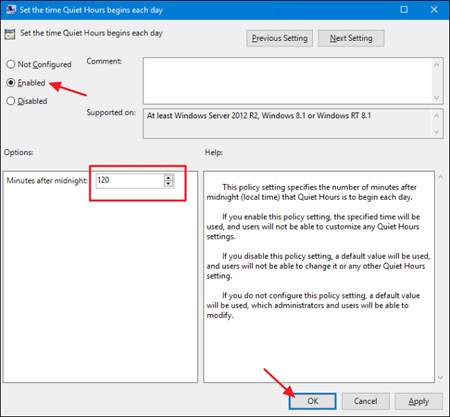
Task: Click the policy icon in the title bar
Action: pyautogui.click(x=11, y=9)
